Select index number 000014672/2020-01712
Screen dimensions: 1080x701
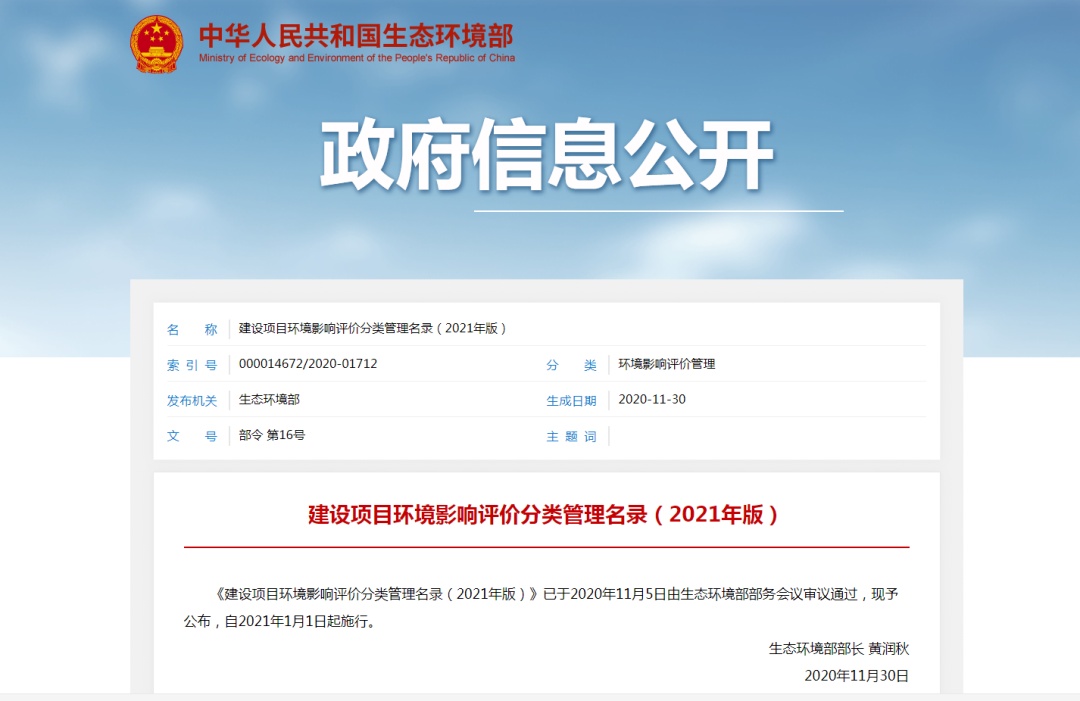point(308,364)
